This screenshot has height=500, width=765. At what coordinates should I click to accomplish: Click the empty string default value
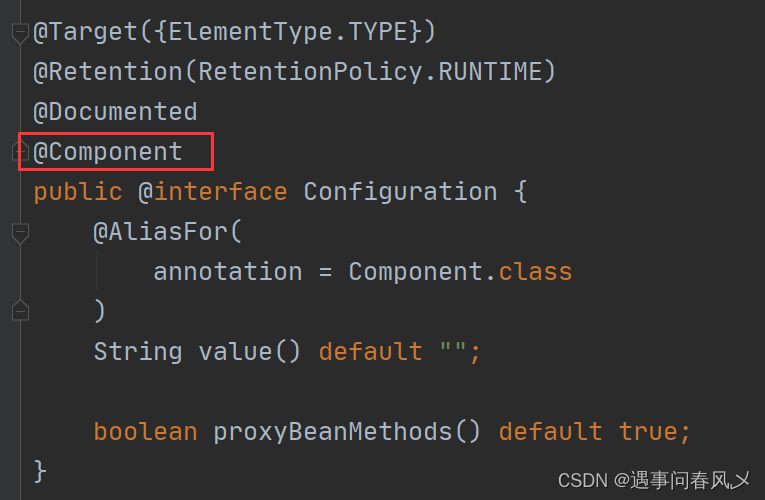coord(453,349)
